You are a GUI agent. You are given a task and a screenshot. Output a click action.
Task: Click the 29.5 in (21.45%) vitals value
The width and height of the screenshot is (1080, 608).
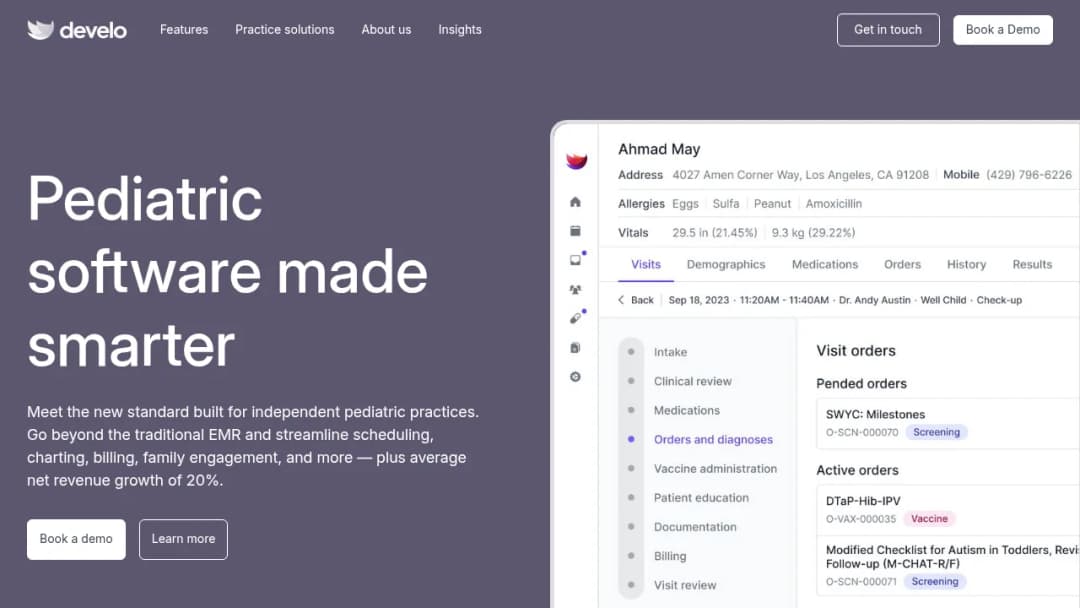(x=714, y=233)
